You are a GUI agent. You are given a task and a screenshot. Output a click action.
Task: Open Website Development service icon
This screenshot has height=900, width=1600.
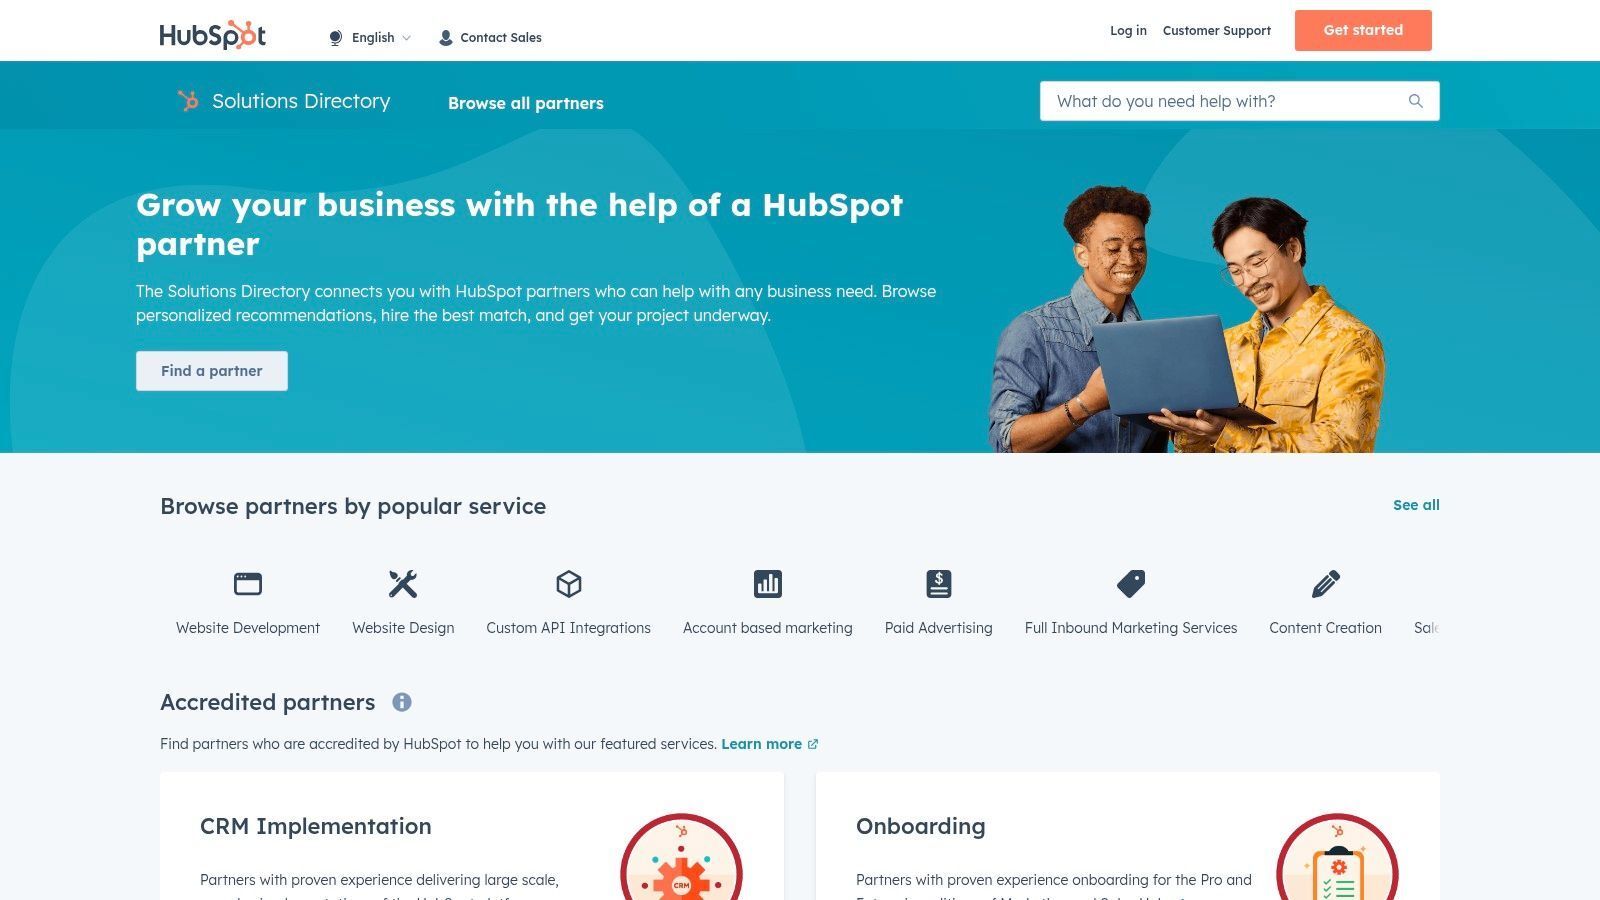click(248, 583)
